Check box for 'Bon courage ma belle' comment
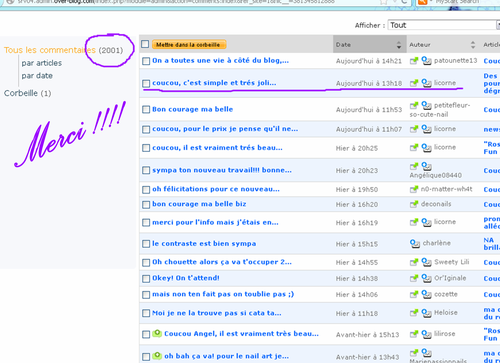The height and width of the screenshot is (363, 500). (x=146, y=110)
